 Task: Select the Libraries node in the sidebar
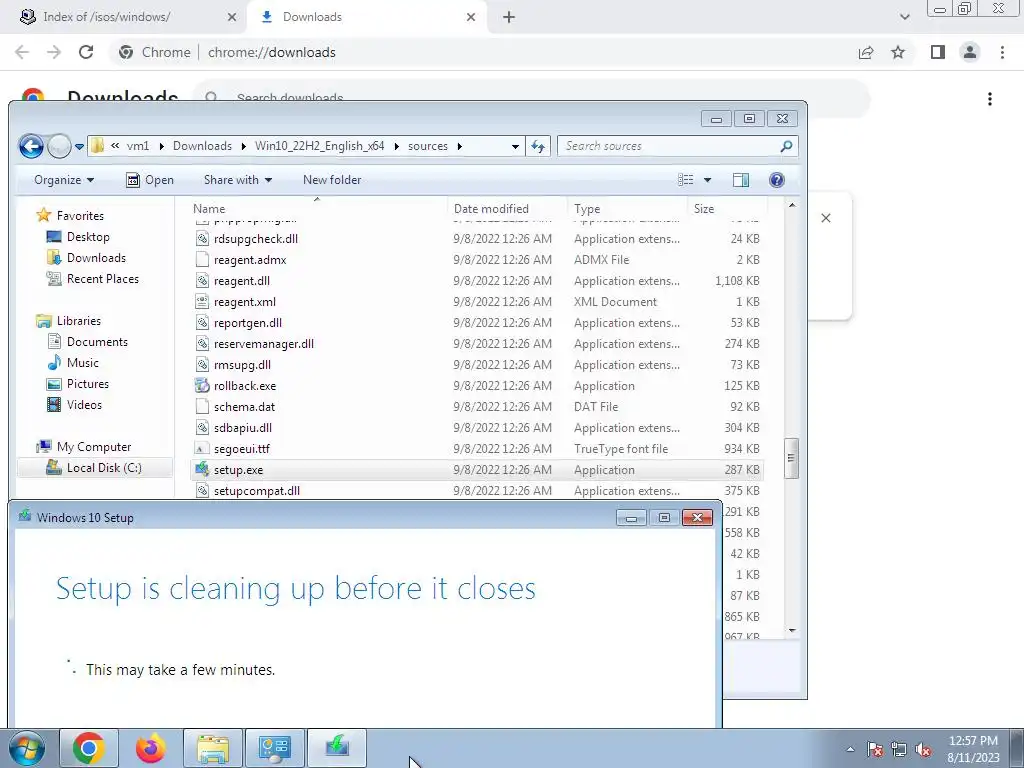pos(69,321)
